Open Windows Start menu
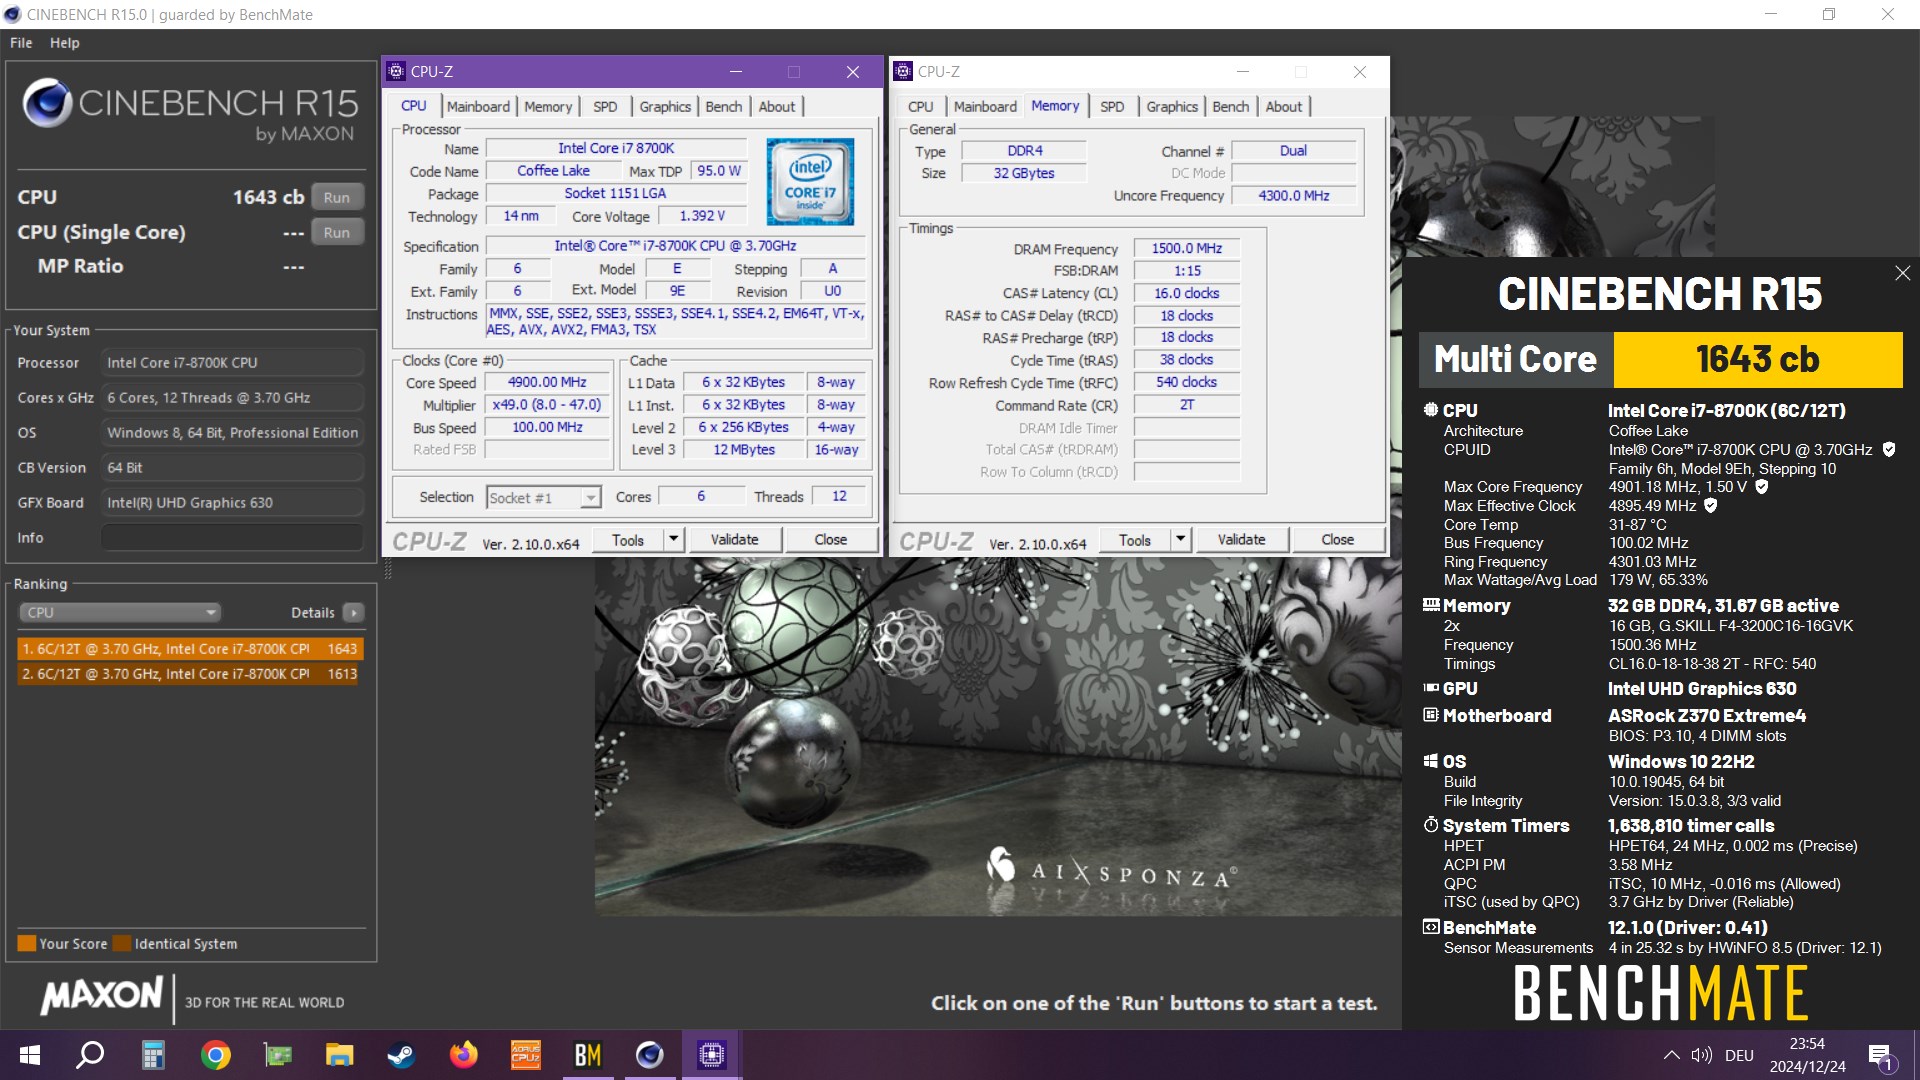Screen dimensions: 1920x1080 click(30, 1055)
